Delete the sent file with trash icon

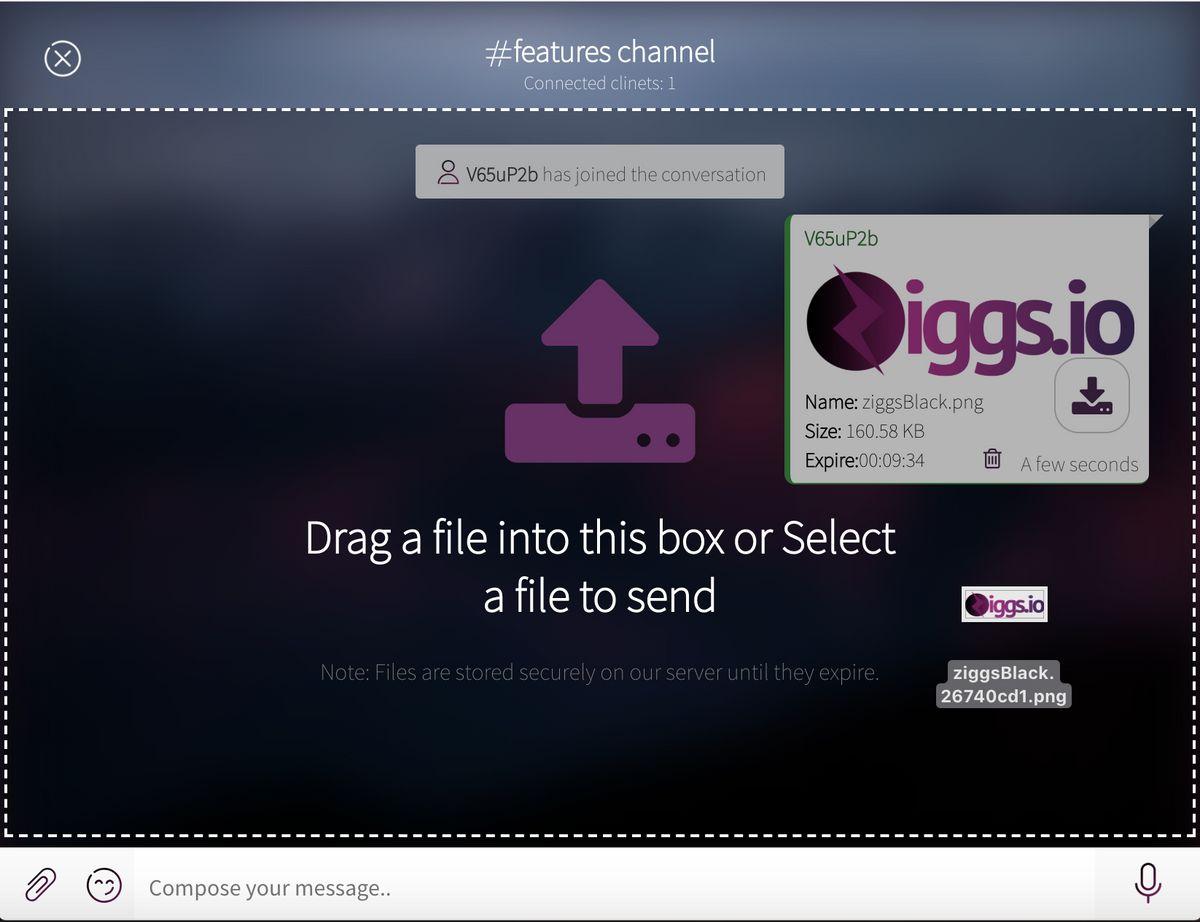click(x=992, y=459)
